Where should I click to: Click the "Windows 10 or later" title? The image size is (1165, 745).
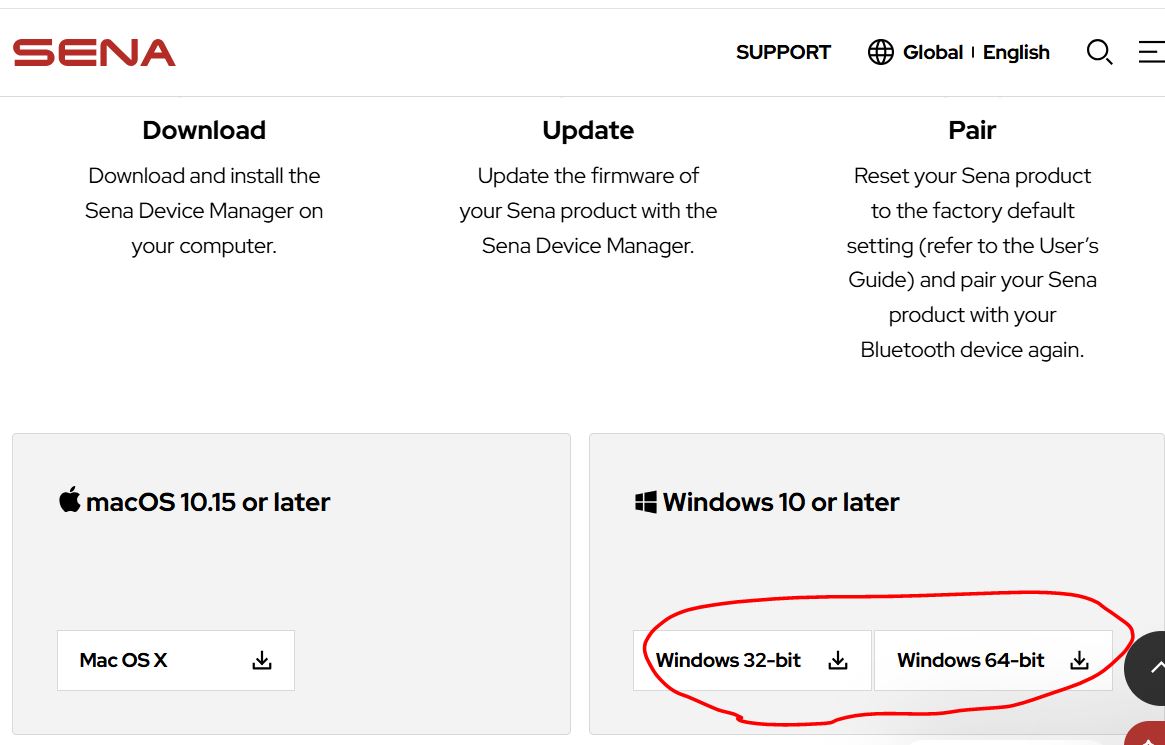(x=781, y=502)
